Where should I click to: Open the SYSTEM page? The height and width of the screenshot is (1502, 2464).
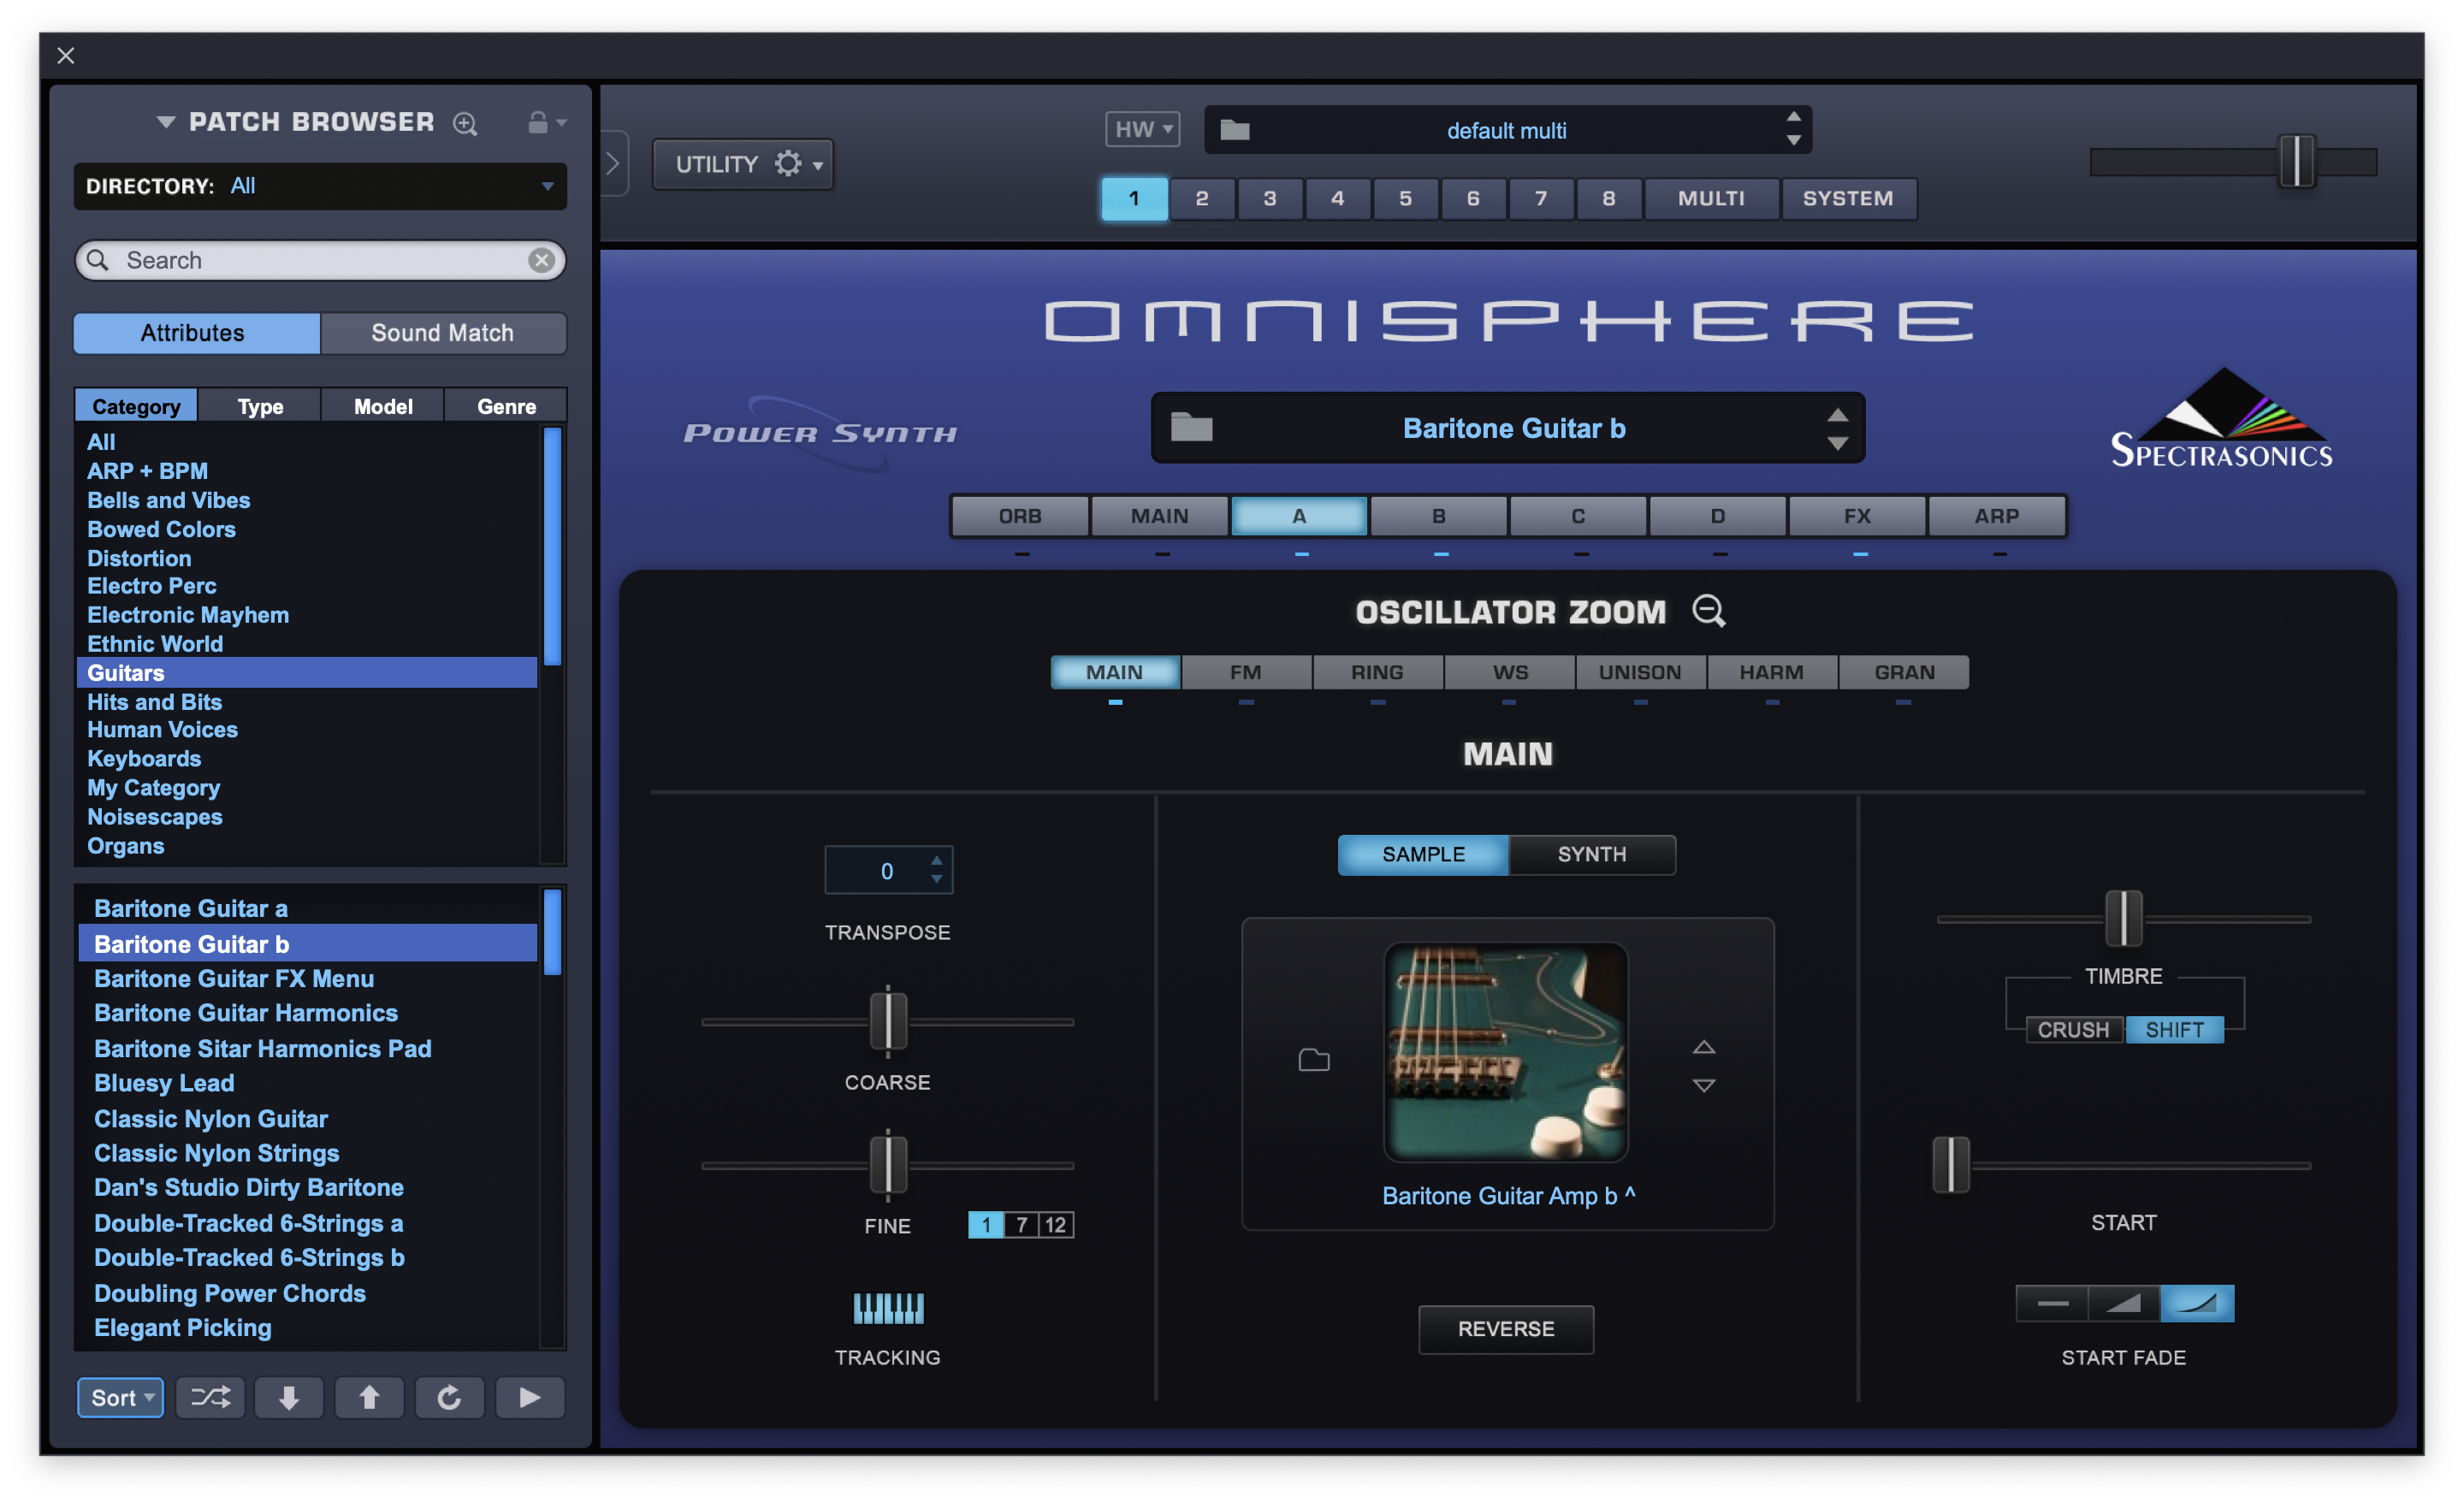tap(1848, 198)
